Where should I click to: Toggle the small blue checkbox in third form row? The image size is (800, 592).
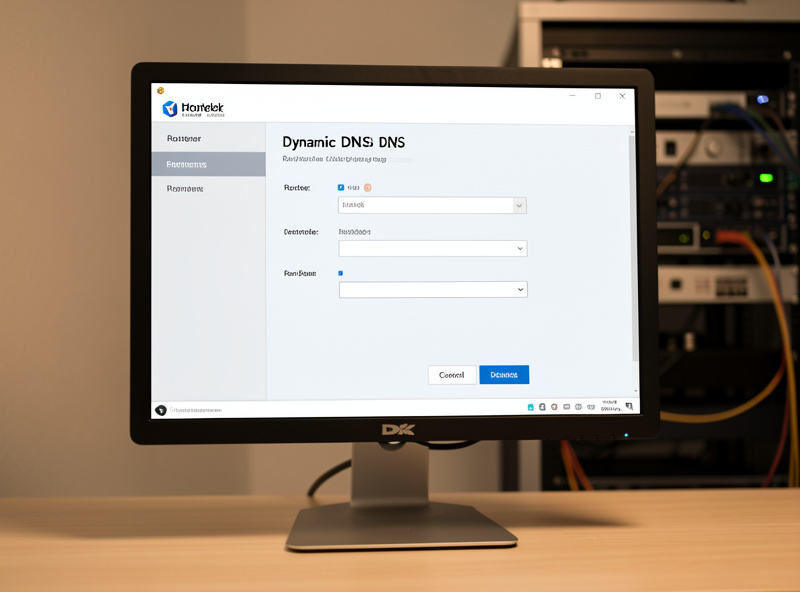tap(341, 273)
